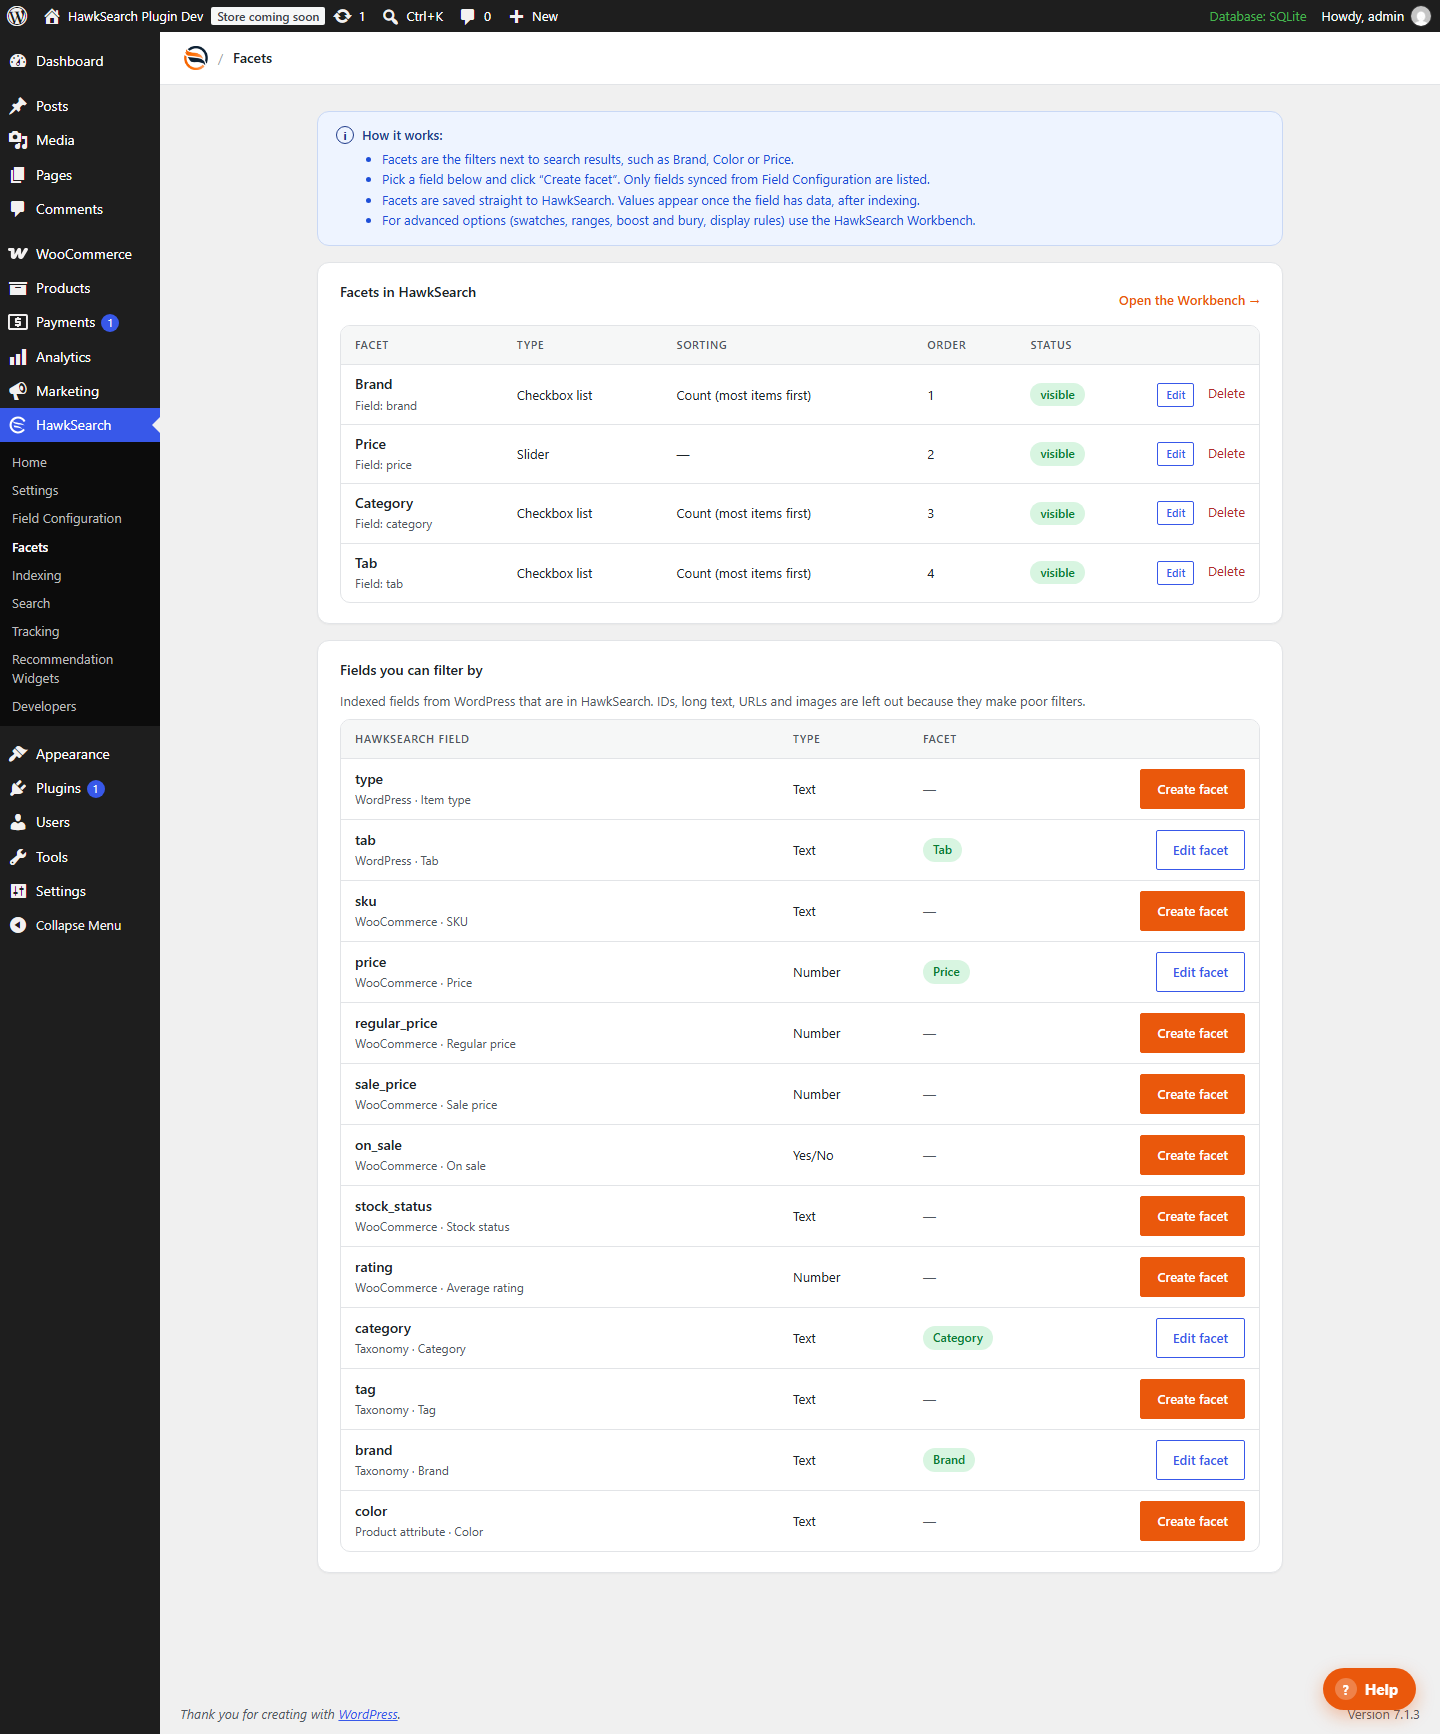Click Edit facet for tab field
Viewport: 1440px width, 1734px height.
(1200, 850)
